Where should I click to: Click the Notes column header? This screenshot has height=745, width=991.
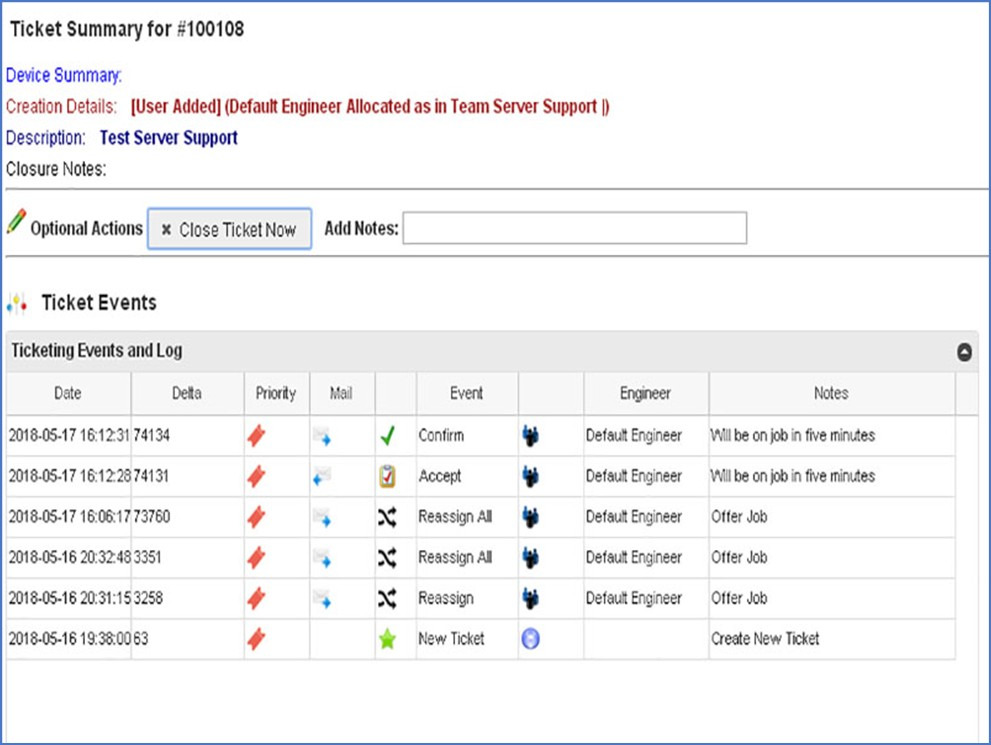tap(831, 393)
